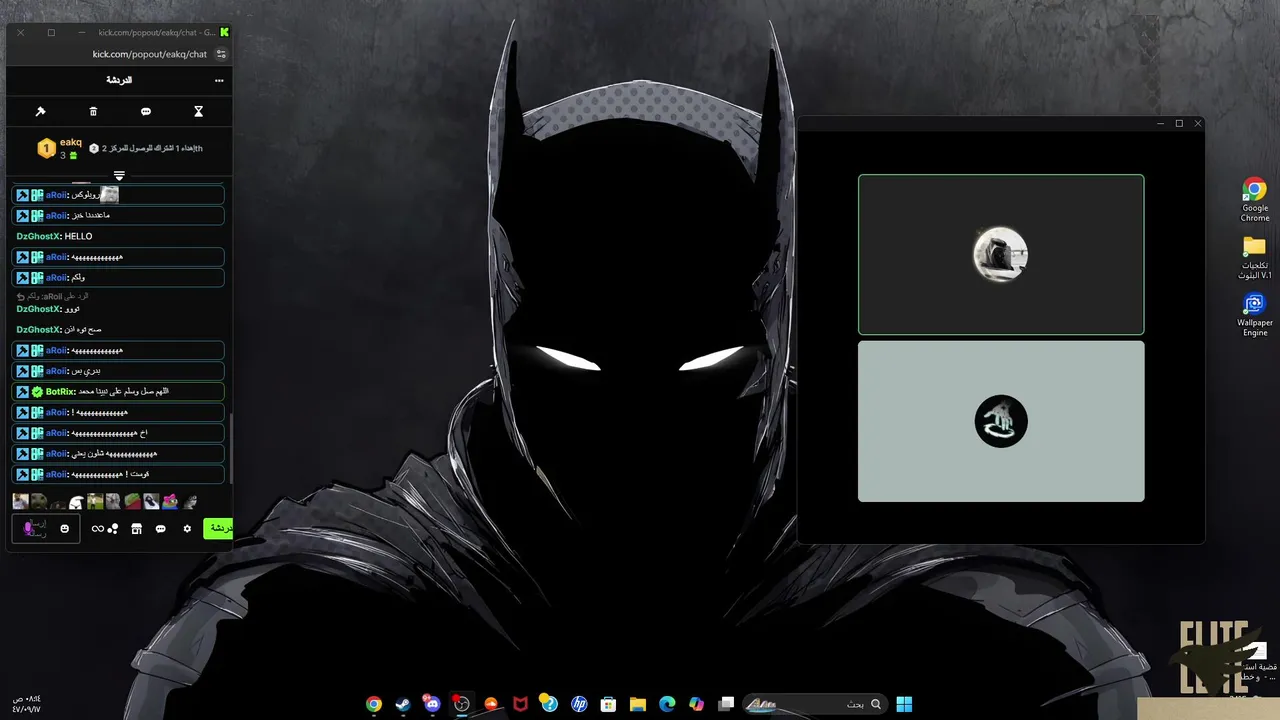Click the three-circles points icon below chat
Viewport: 1280px width, 720px height.
pyautogui.click(x=113, y=529)
